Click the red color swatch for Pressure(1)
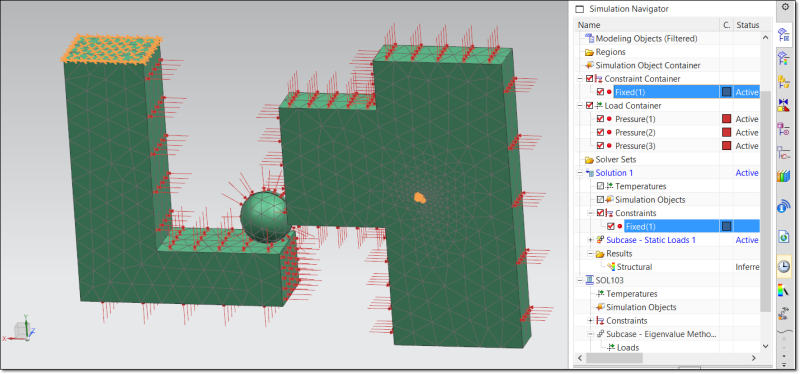The width and height of the screenshot is (800, 374). click(x=727, y=119)
